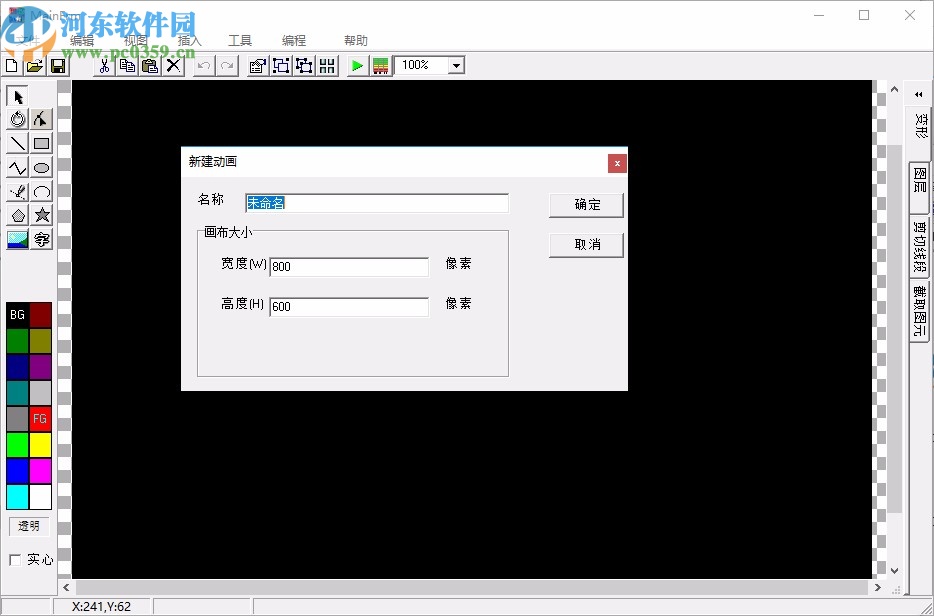Click vertical scrollbar up arrow
The image size is (934, 616).
894,89
